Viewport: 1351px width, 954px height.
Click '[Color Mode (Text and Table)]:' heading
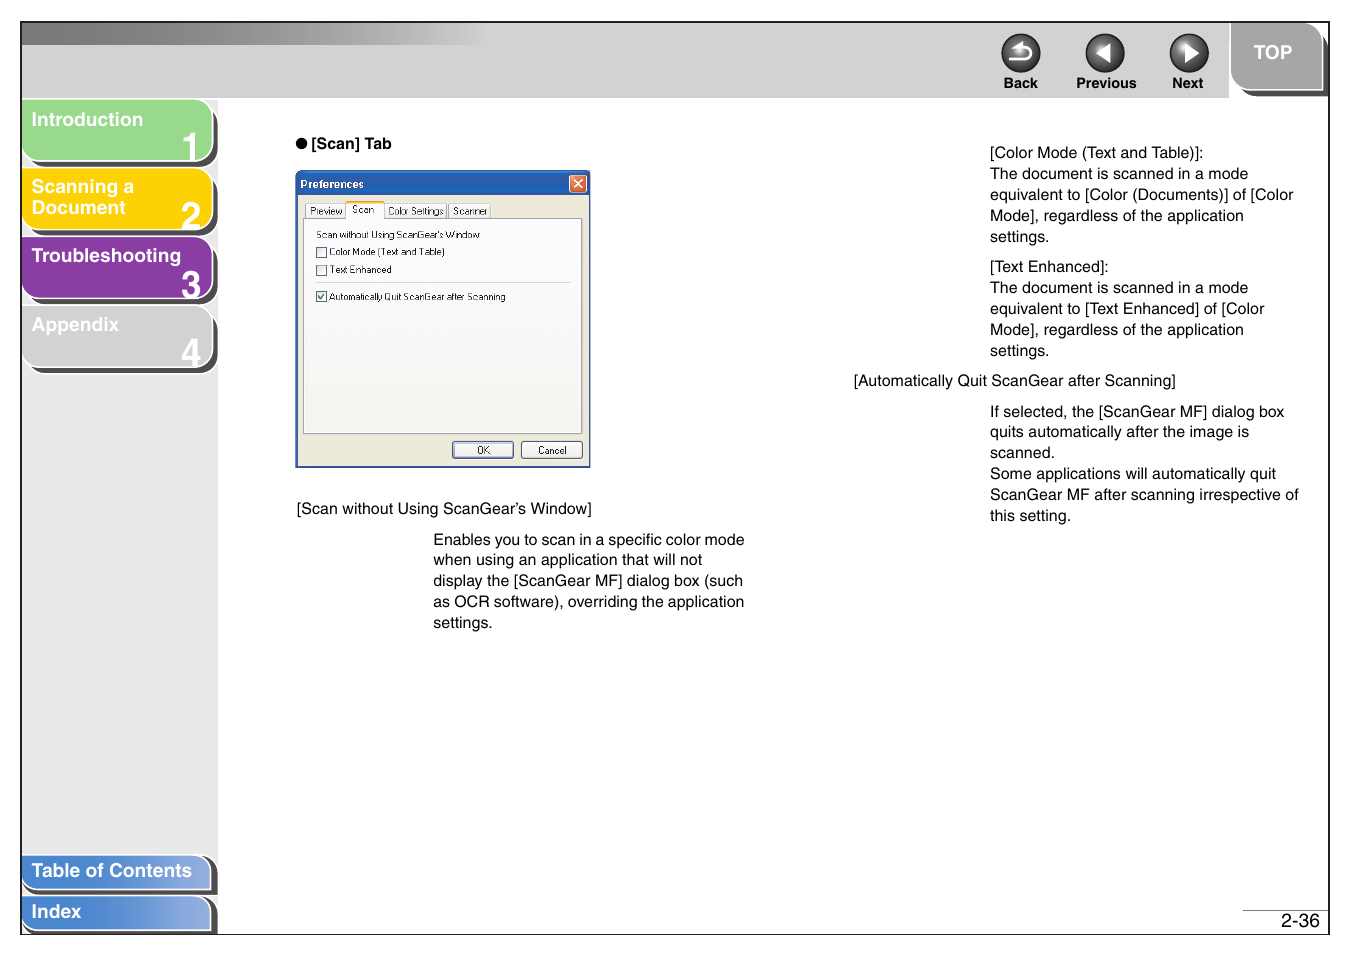point(1096,153)
